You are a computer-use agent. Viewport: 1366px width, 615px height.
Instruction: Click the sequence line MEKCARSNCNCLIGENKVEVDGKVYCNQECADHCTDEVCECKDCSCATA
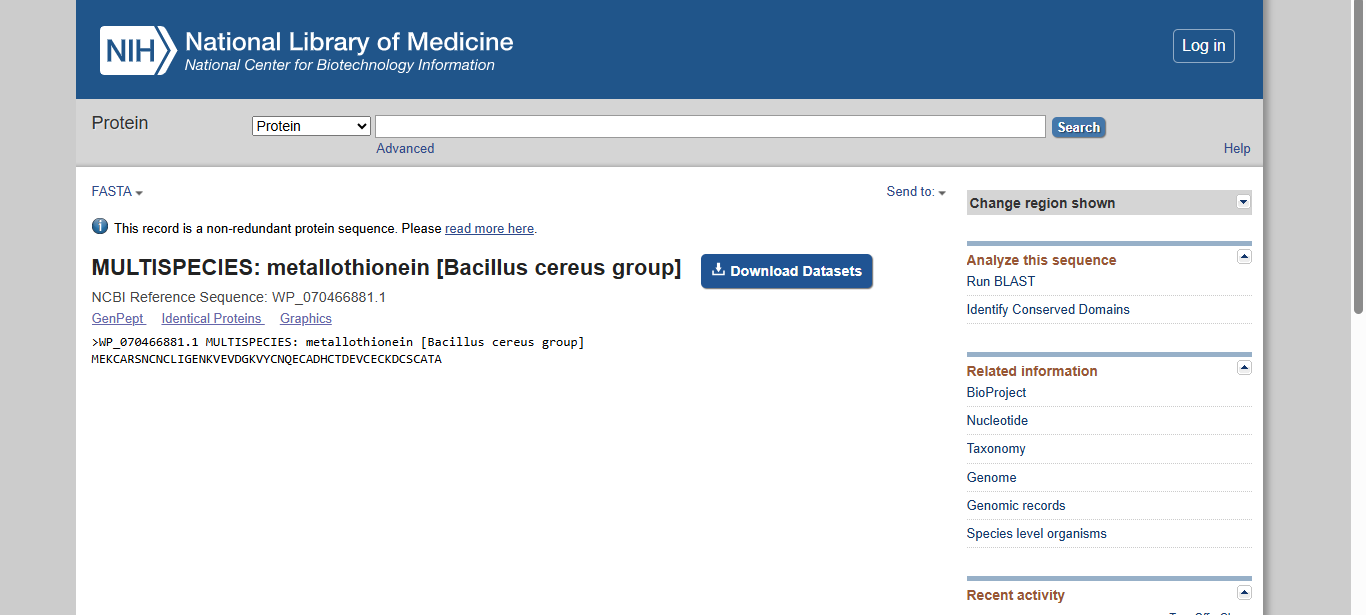(x=266, y=359)
